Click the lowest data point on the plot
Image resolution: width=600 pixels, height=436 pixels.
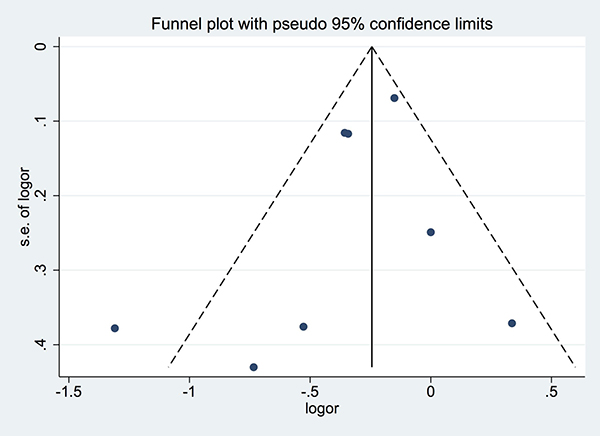[x=254, y=367]
